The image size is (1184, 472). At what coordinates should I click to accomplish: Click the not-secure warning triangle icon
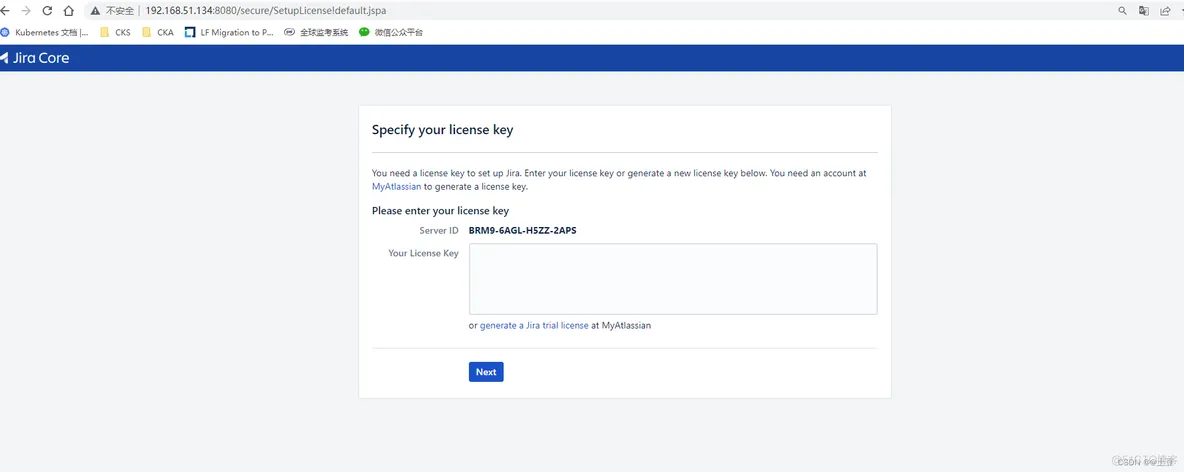click(x=95, y=11)
